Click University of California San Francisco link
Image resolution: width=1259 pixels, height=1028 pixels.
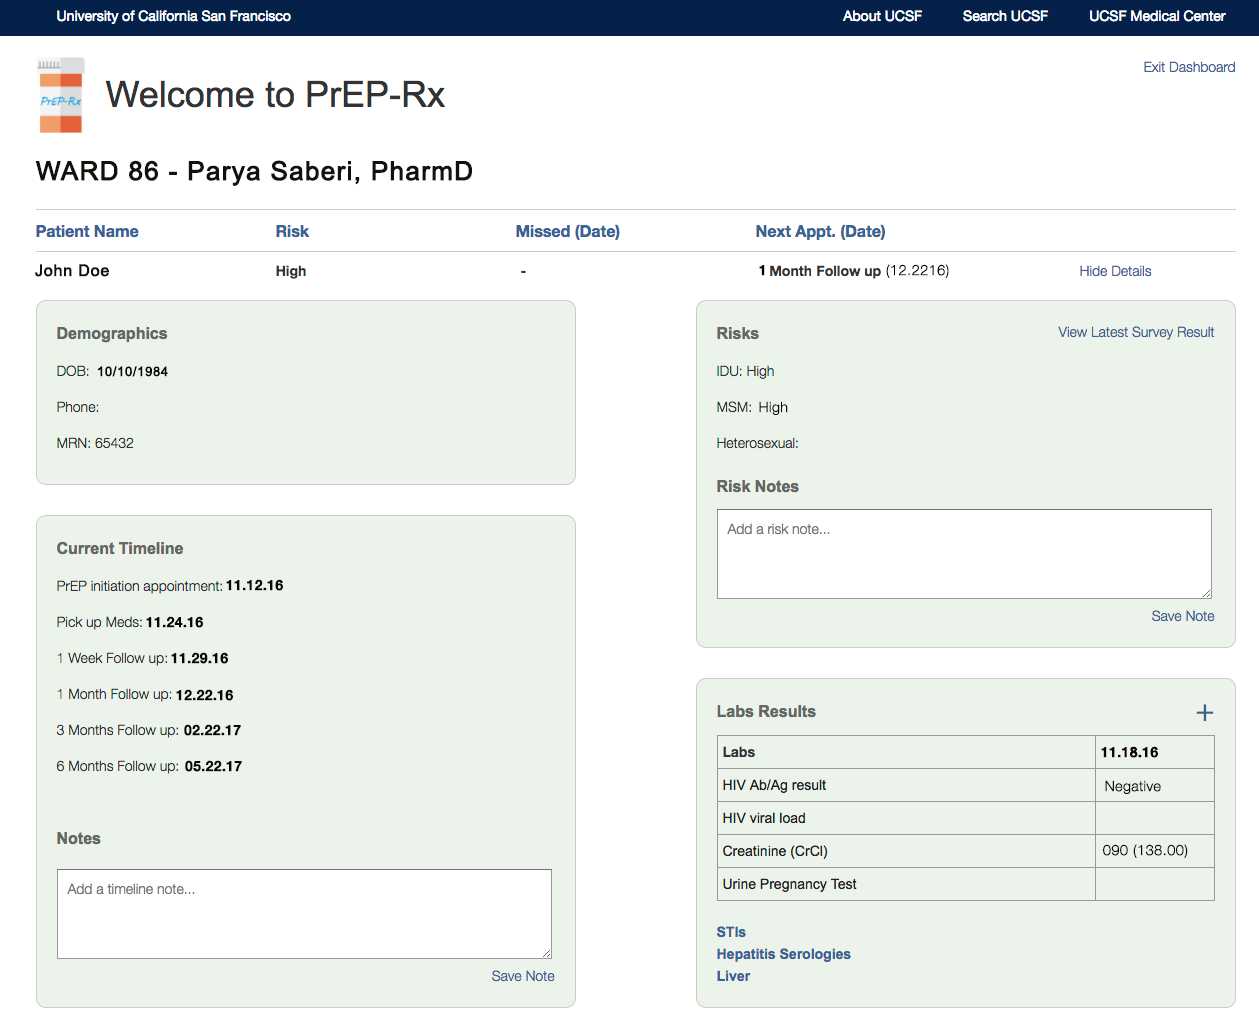click(174, 16)
